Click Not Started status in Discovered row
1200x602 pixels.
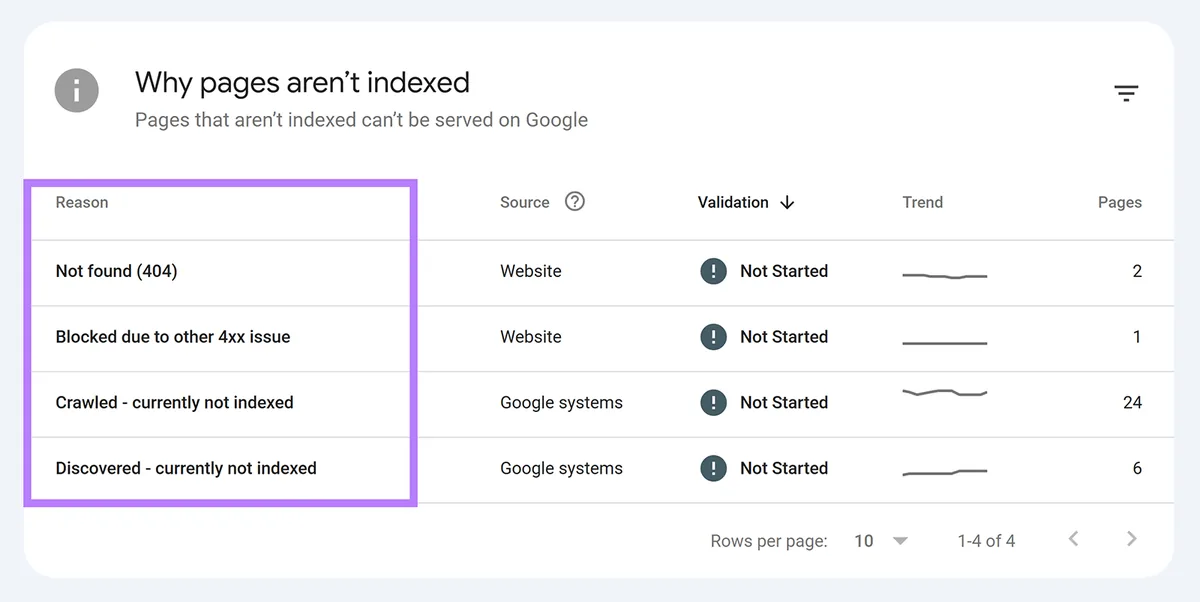coord(784,468)
